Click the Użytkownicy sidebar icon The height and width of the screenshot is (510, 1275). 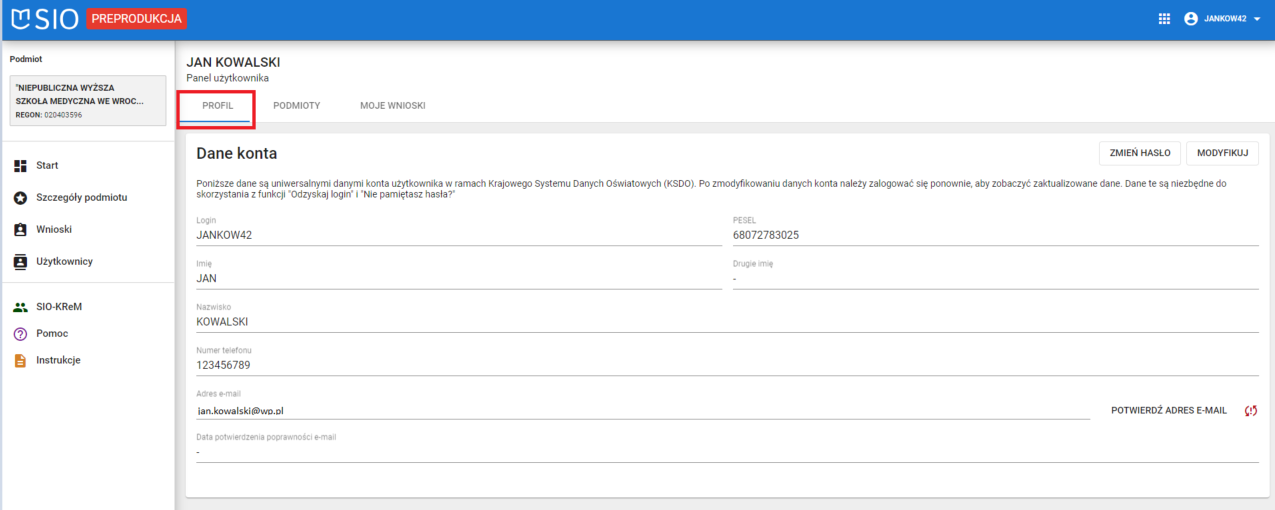point(20,262)
